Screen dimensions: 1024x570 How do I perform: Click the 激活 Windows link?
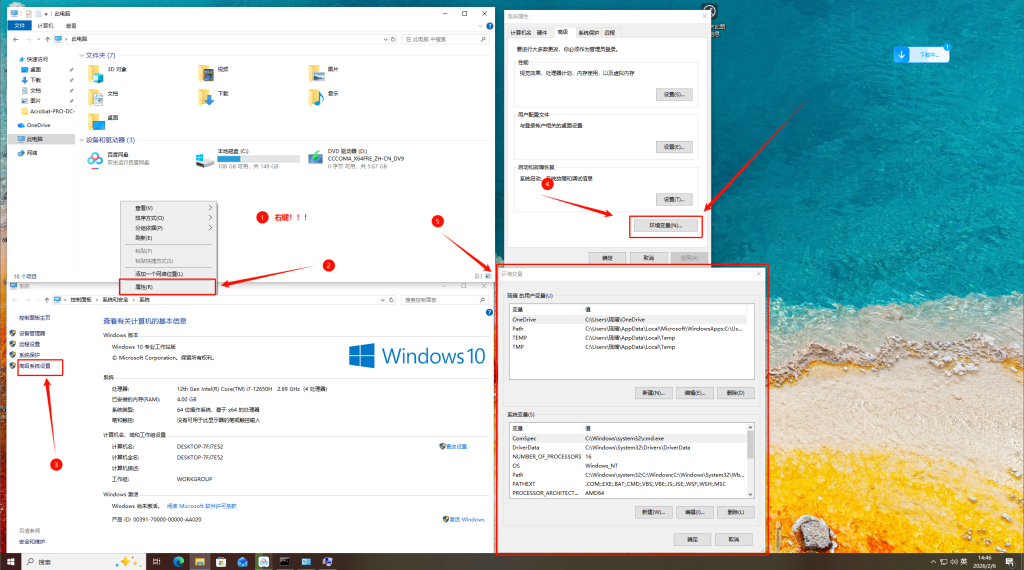click(x=468, y=520)
